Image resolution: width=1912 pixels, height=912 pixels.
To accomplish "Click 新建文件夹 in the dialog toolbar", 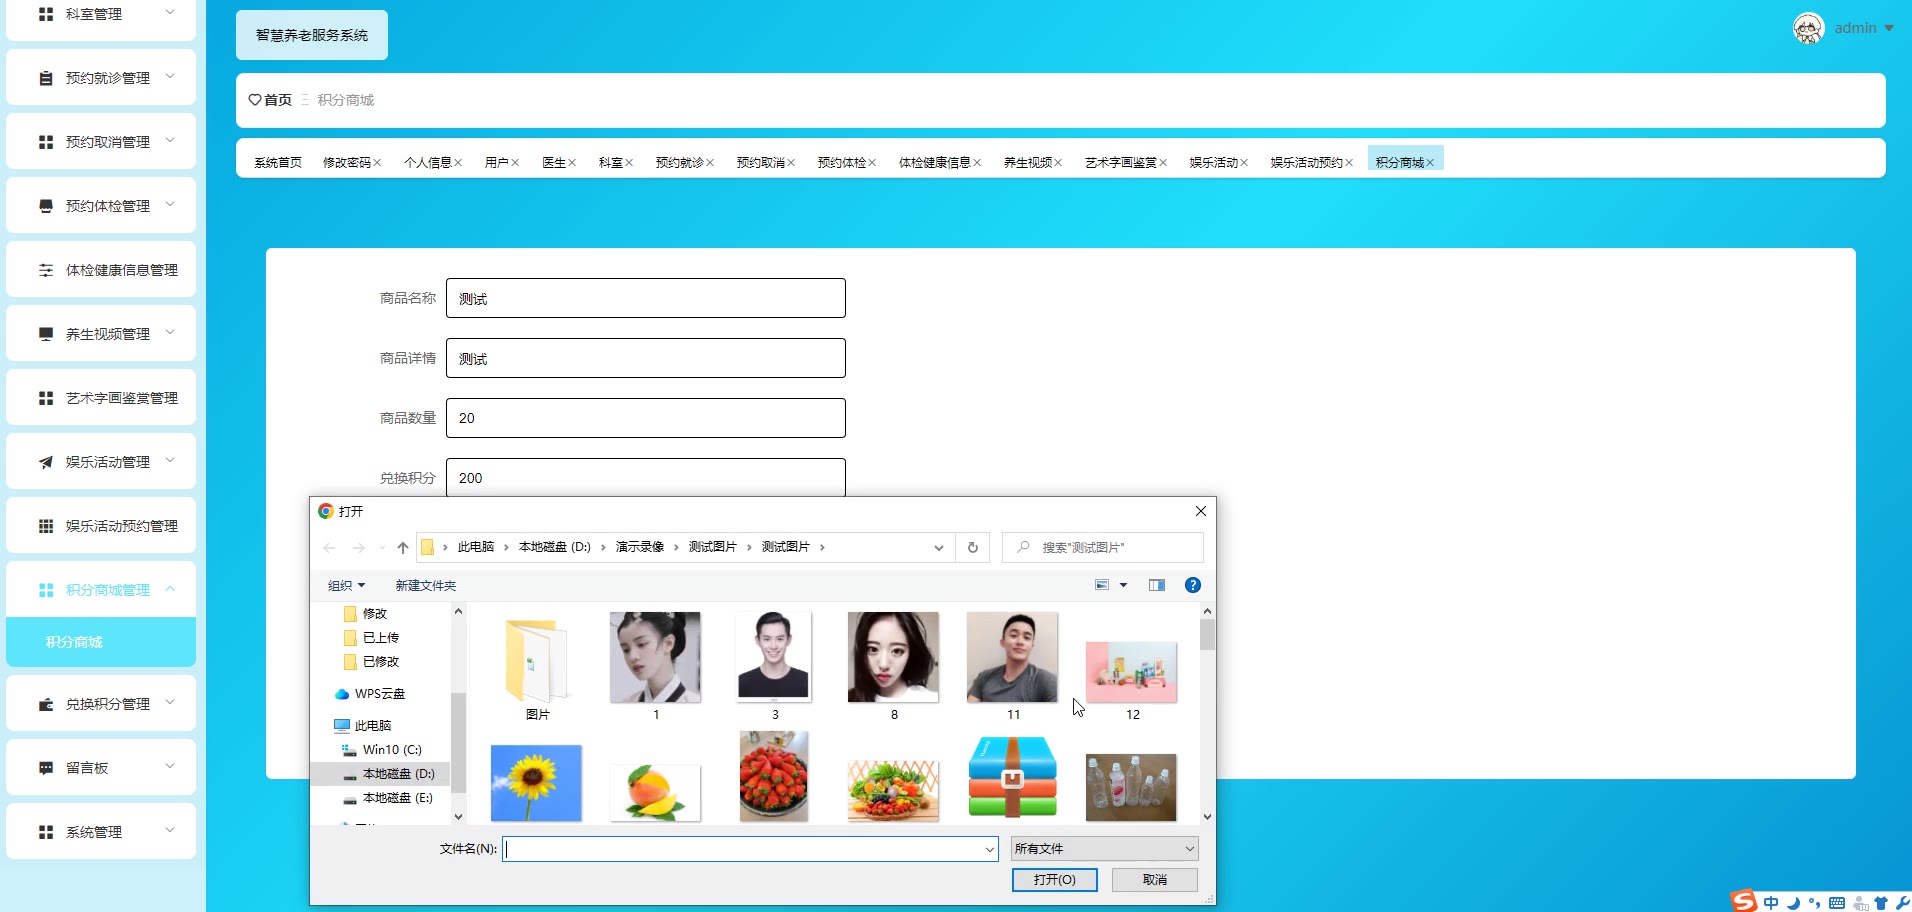I will coord(425,585).
